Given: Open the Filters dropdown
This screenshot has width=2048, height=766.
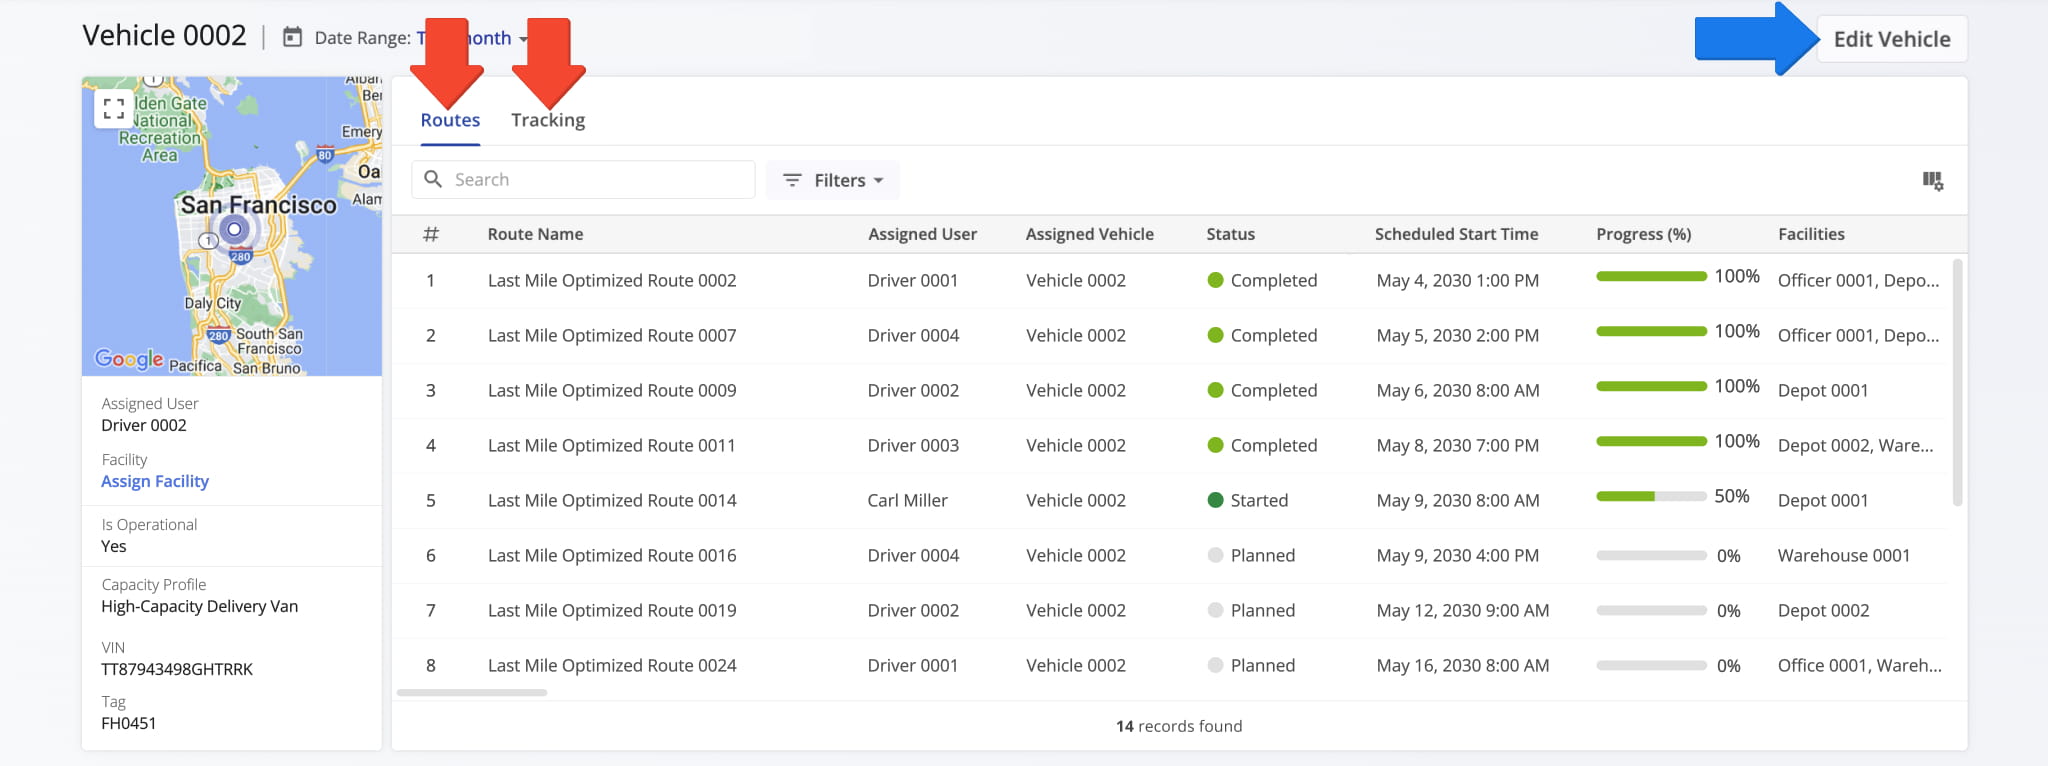Looking at the screenshot, I should (x=833, y=180).
